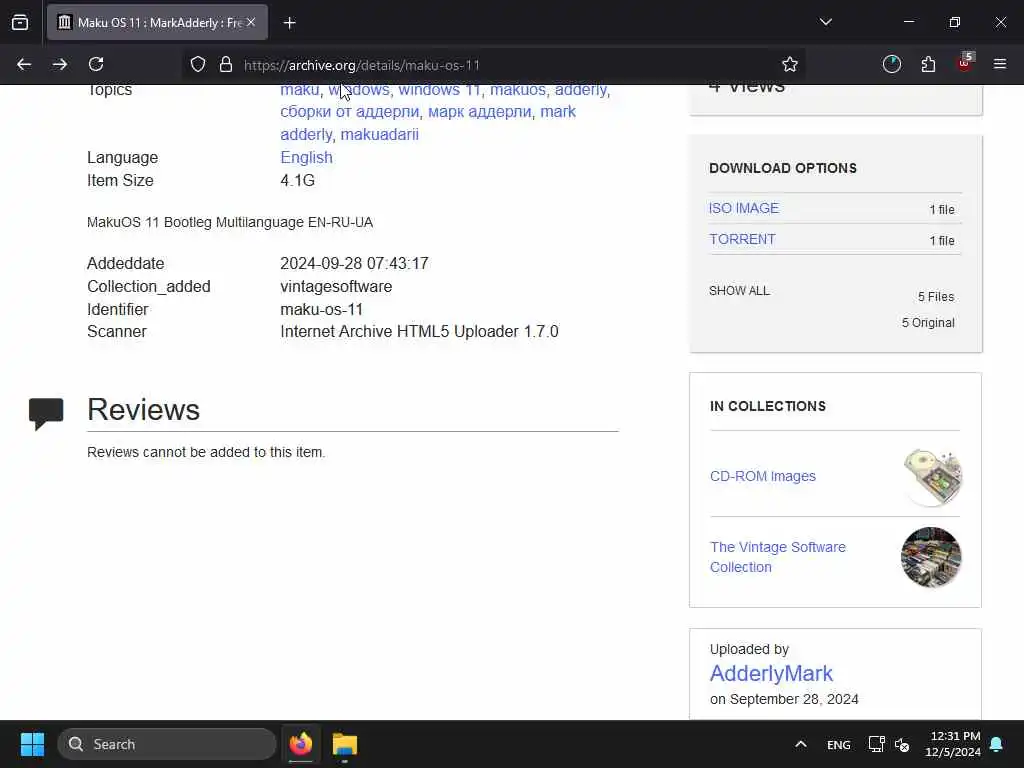Click the identifier value 'maku-os-11'
1024x768 pixels.
[x=321, y=309]
